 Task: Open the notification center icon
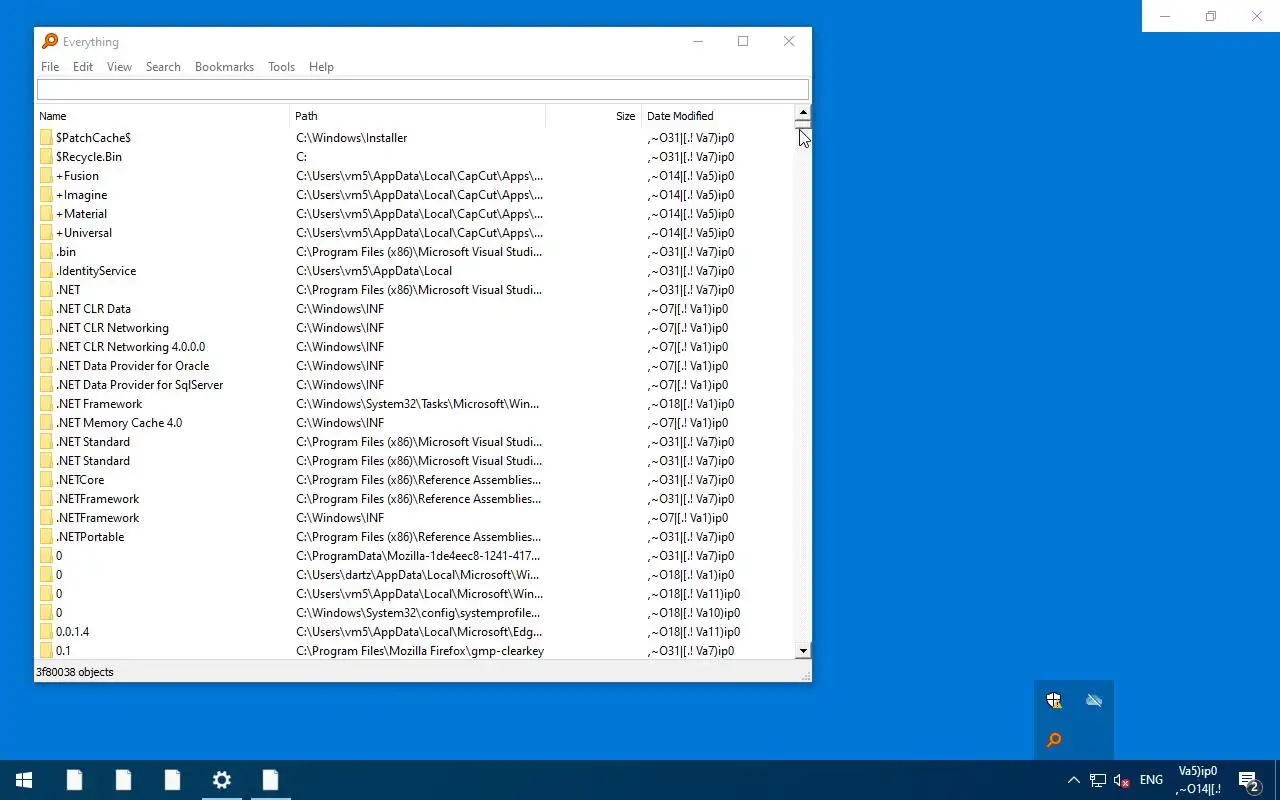tap(1249, 780)
